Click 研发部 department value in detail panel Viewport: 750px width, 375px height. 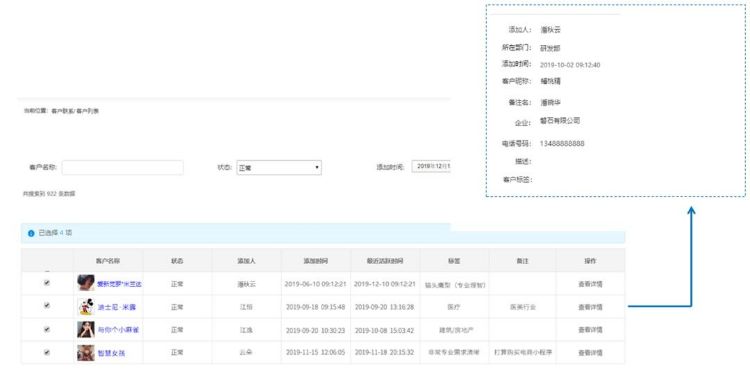coord(550,48)
